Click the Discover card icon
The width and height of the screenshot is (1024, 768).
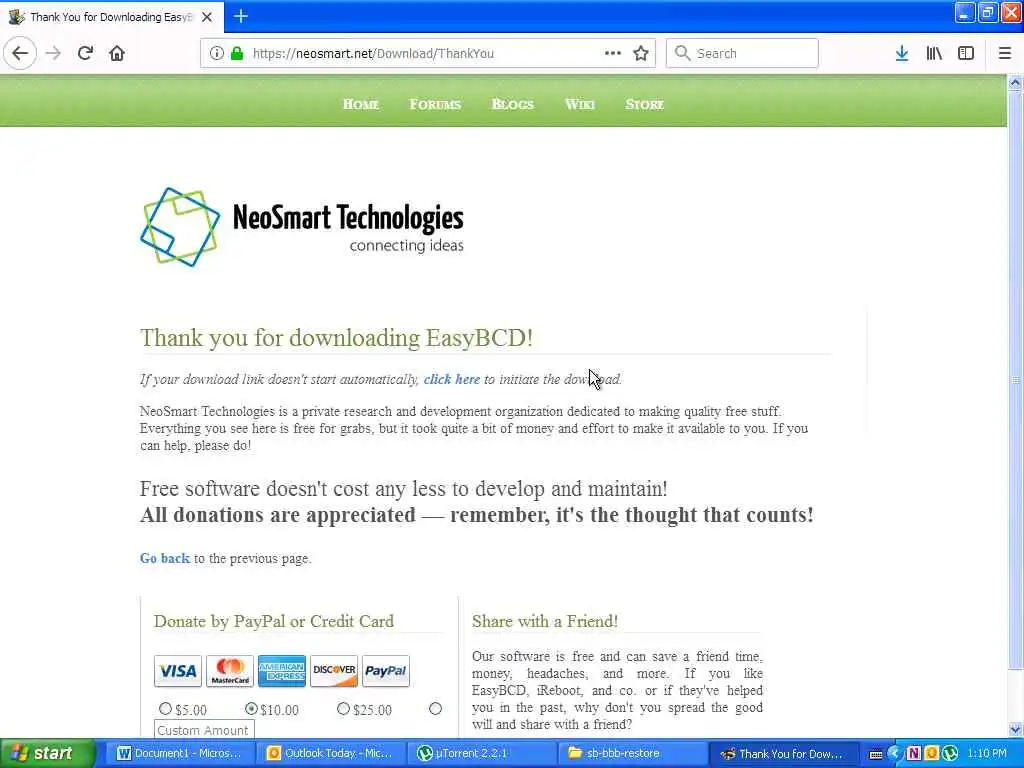pyautogui.click(x=334, y=671)
